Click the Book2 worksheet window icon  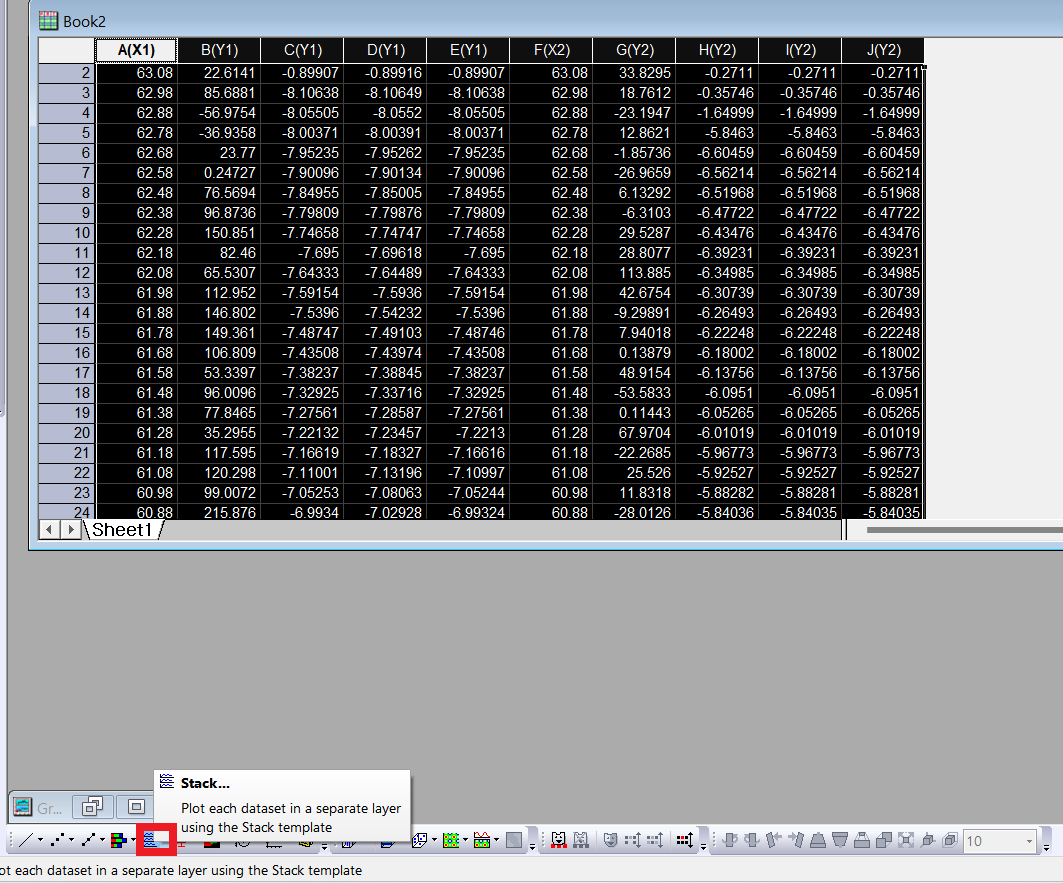tap(48, 21)
